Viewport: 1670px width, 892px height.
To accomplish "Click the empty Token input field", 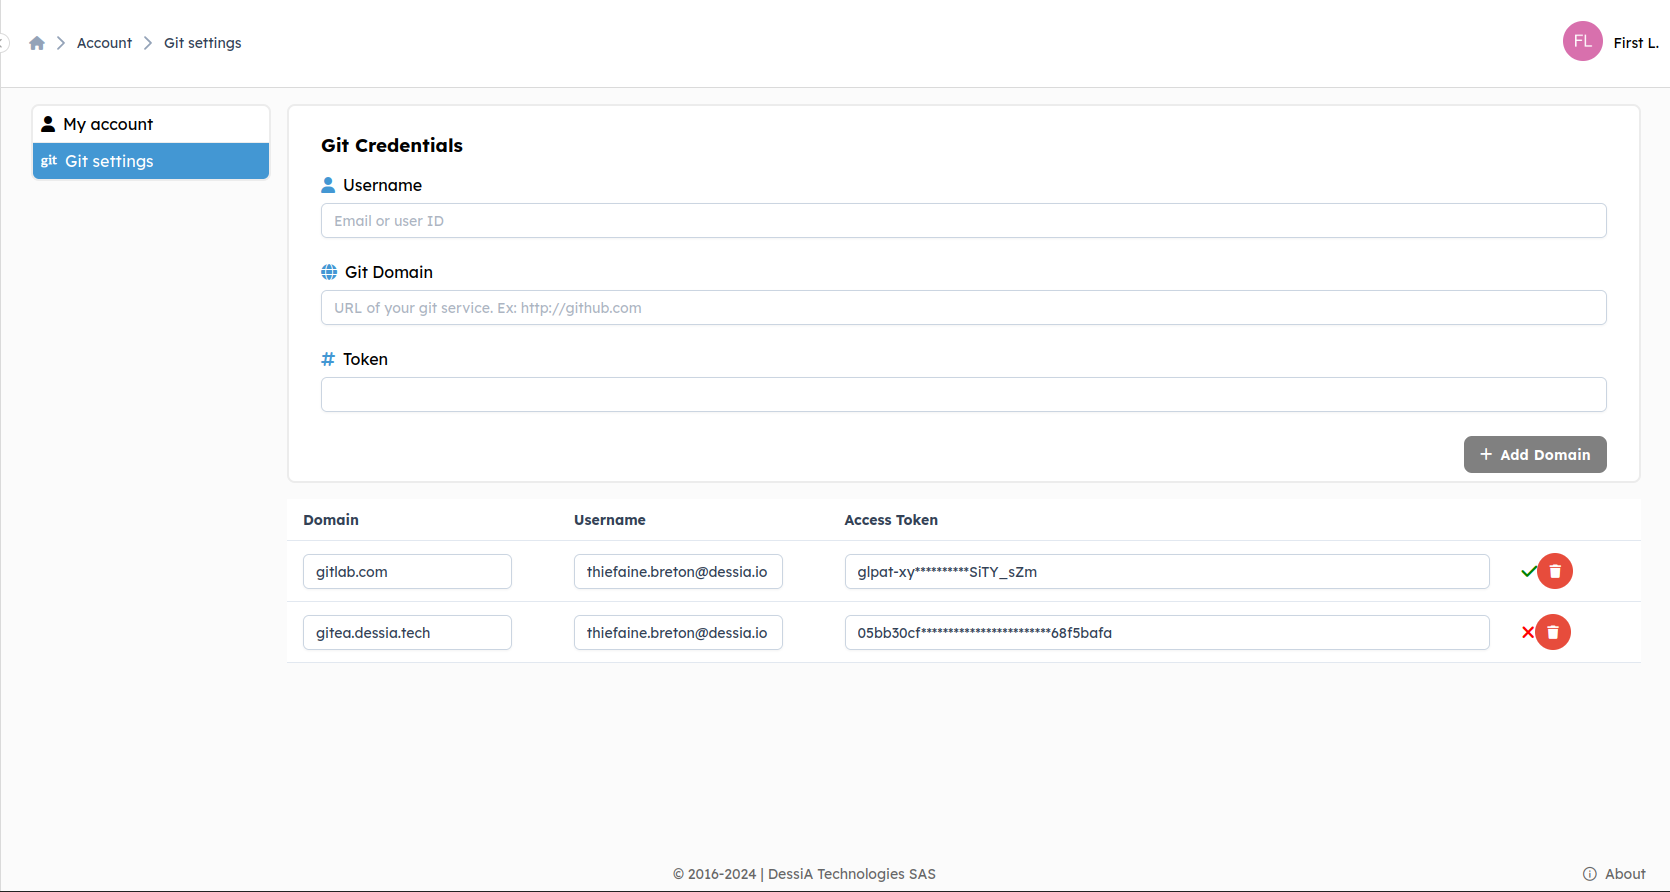I will pyautogui.click(x=963, y=395).
